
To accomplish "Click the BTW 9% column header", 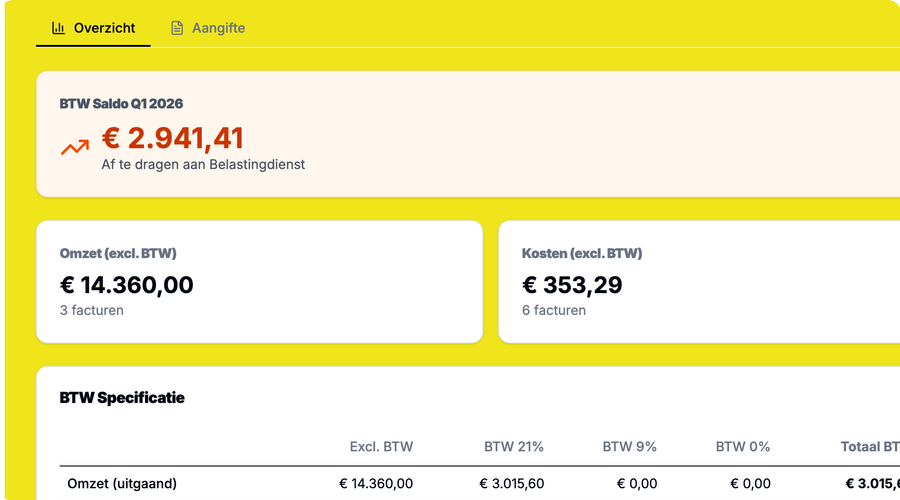I will (630, 447).
